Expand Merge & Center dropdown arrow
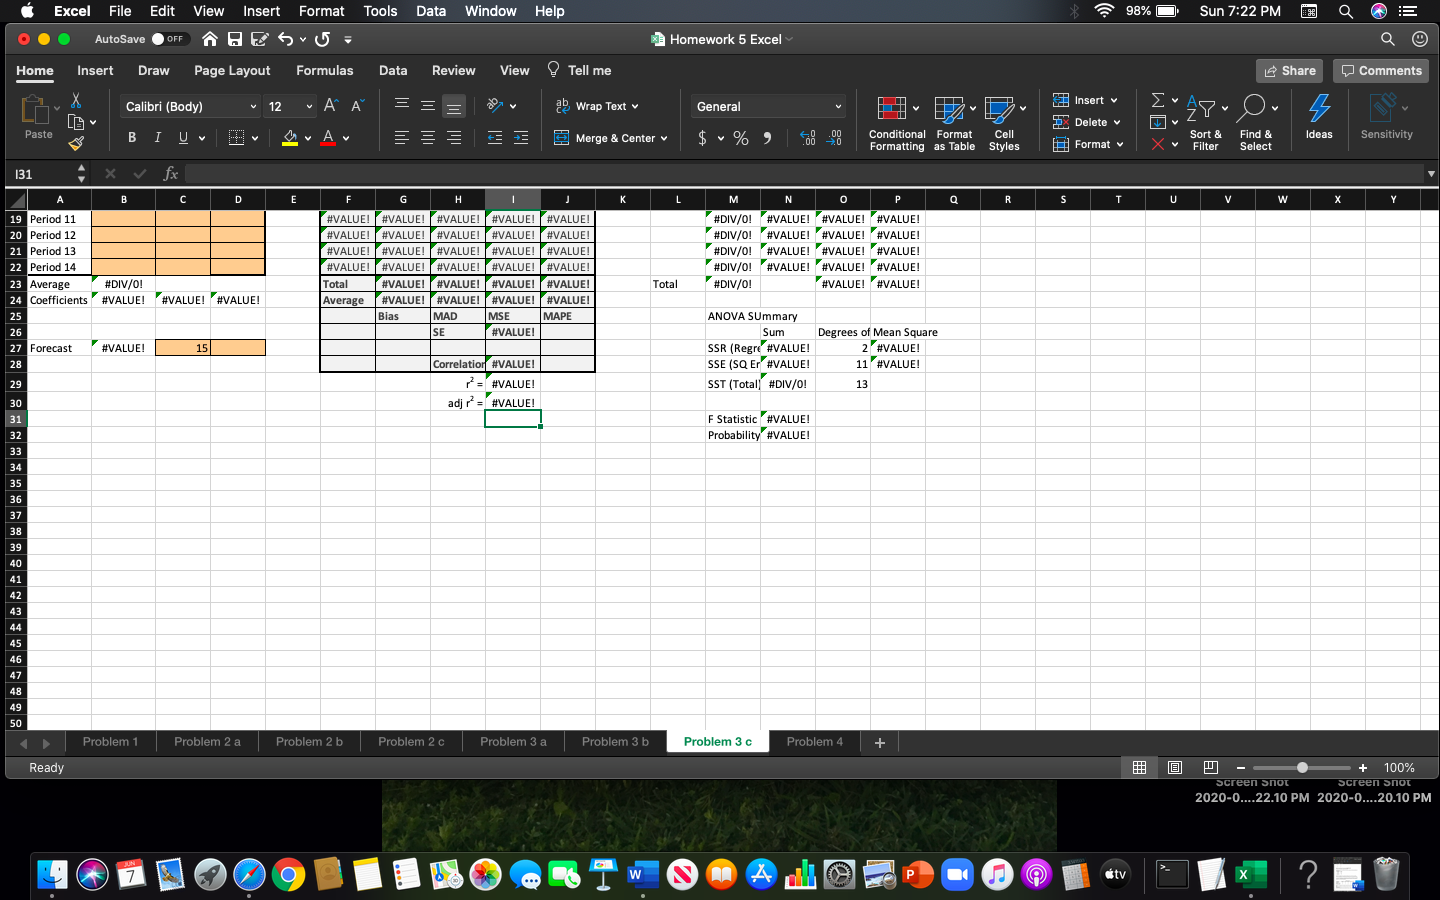 click(664, 139)
